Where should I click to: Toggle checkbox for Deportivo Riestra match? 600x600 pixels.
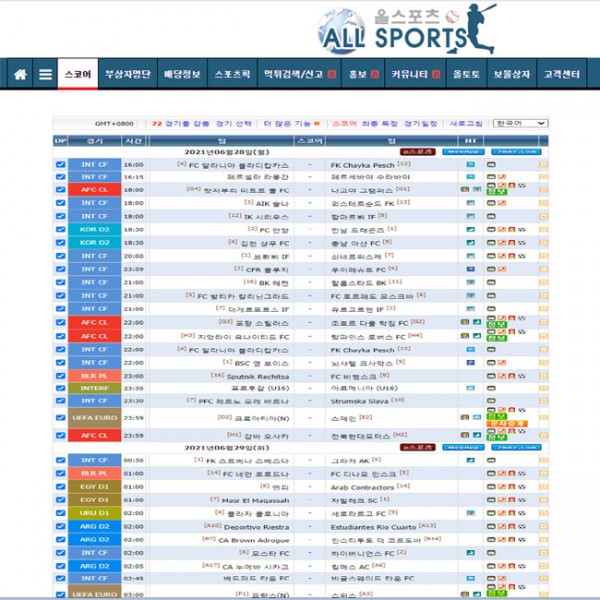point(60,525)
